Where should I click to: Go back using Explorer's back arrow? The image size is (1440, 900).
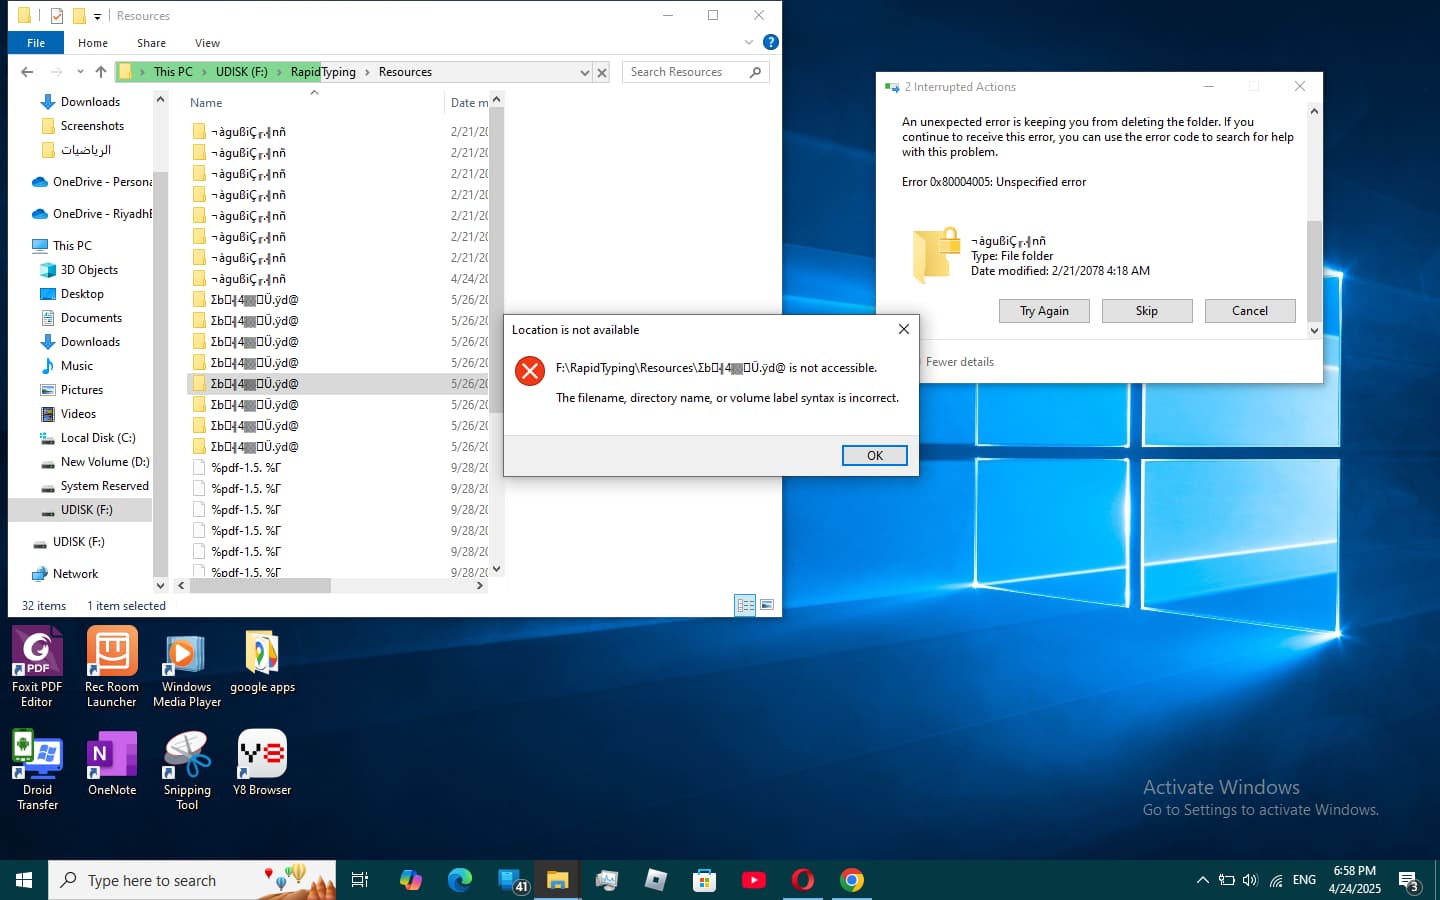tap(27, 72)
